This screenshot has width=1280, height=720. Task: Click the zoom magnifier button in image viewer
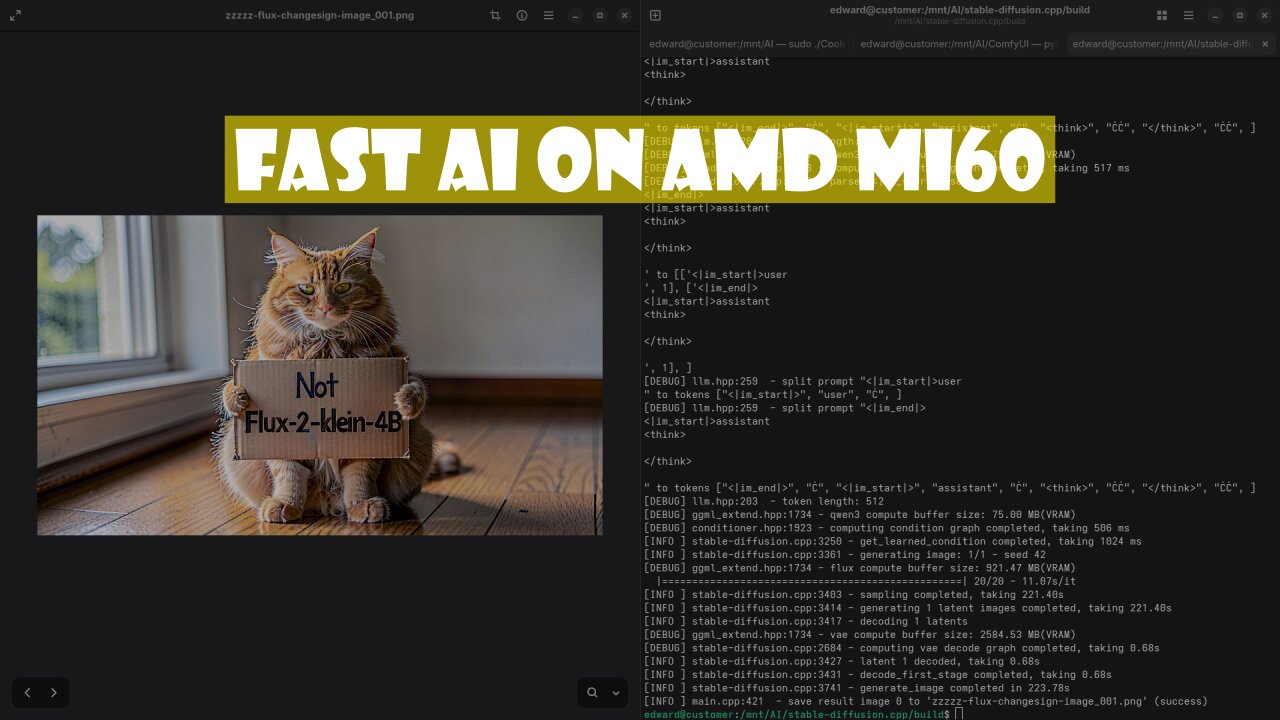[x=592, y=692]
